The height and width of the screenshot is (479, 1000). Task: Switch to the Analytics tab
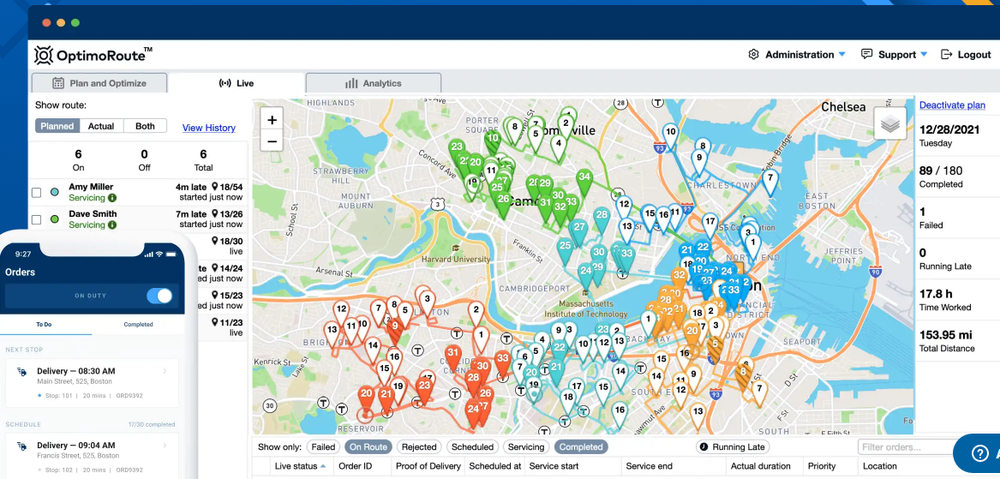tap(373, 83)
